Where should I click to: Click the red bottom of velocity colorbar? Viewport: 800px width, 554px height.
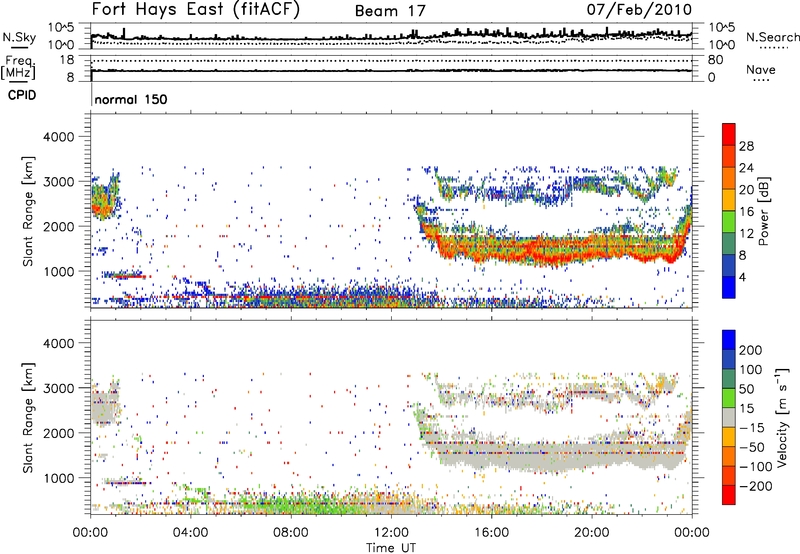(x=729, y=495)
